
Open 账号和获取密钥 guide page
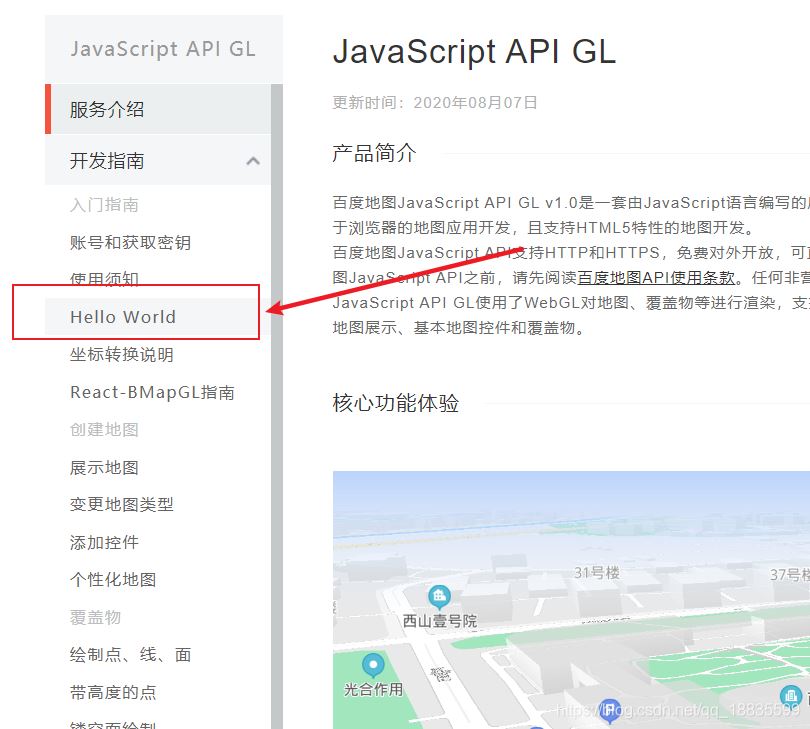pos(130,242)
